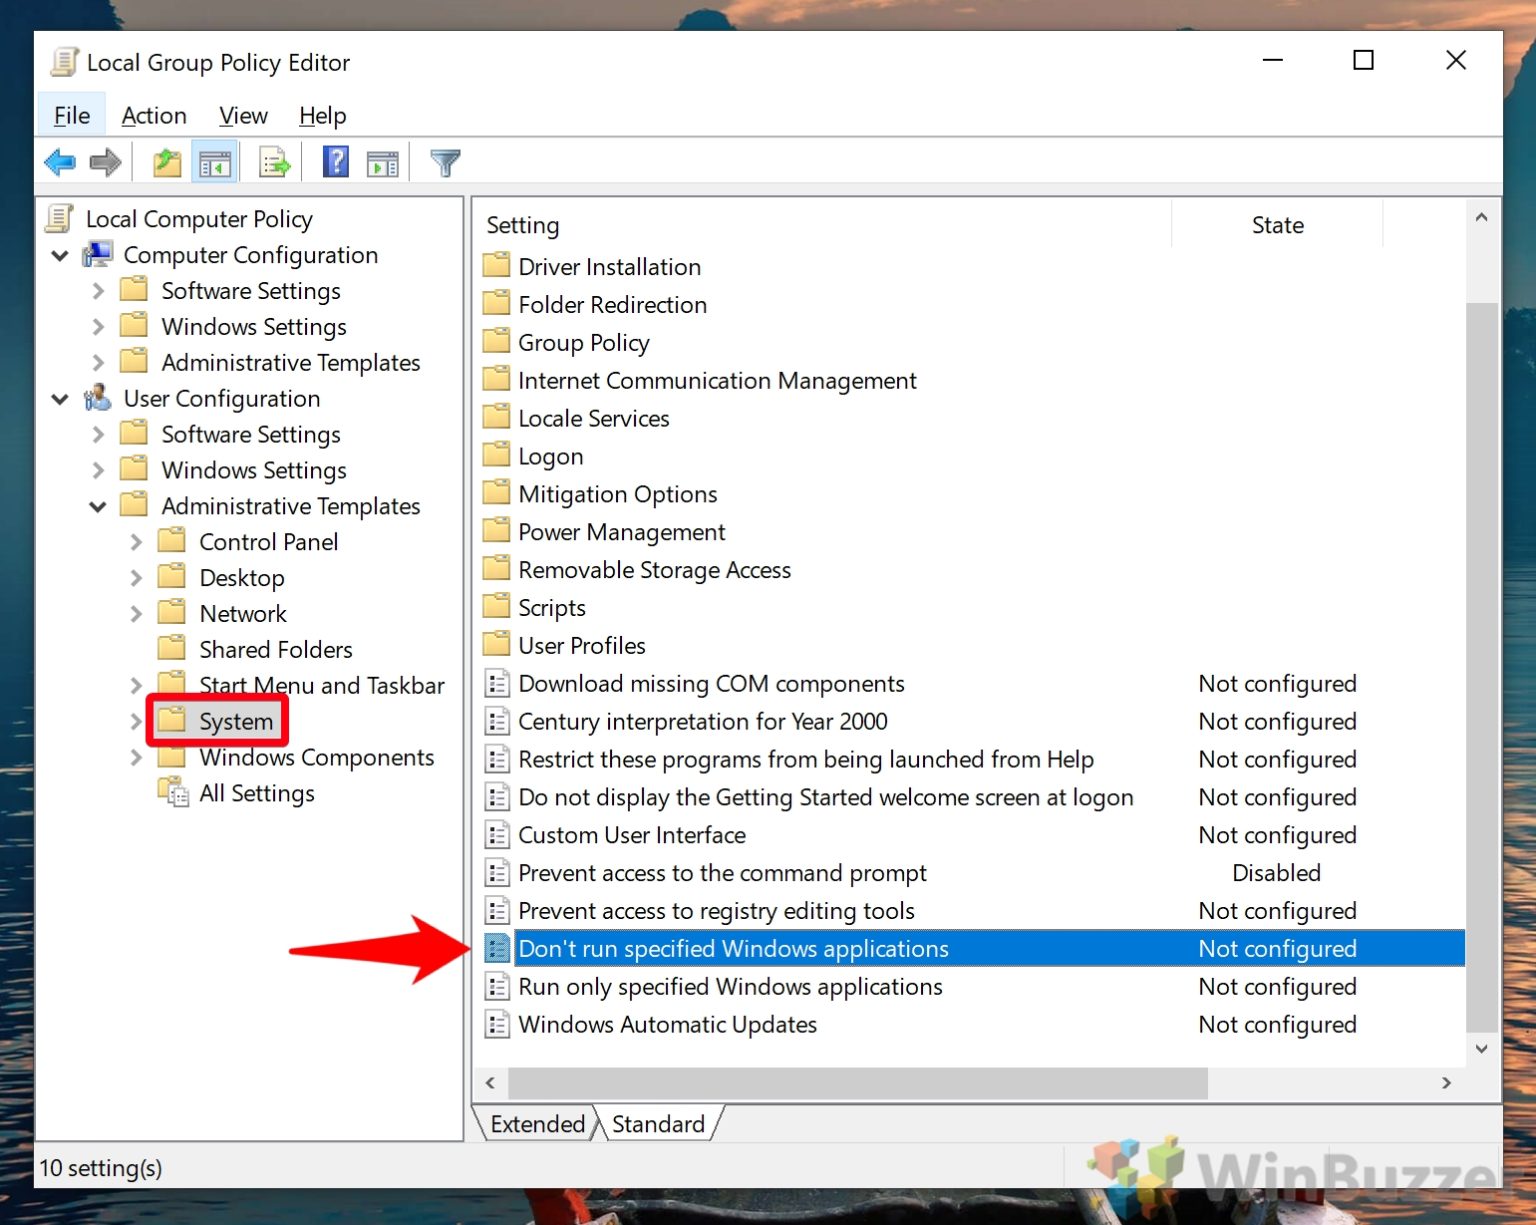This screenshot has height=1225, width=1536.
Task: Toggle the Show/Hide Action Pane icon
Action: pyautogui.click(x=381, y=161)
